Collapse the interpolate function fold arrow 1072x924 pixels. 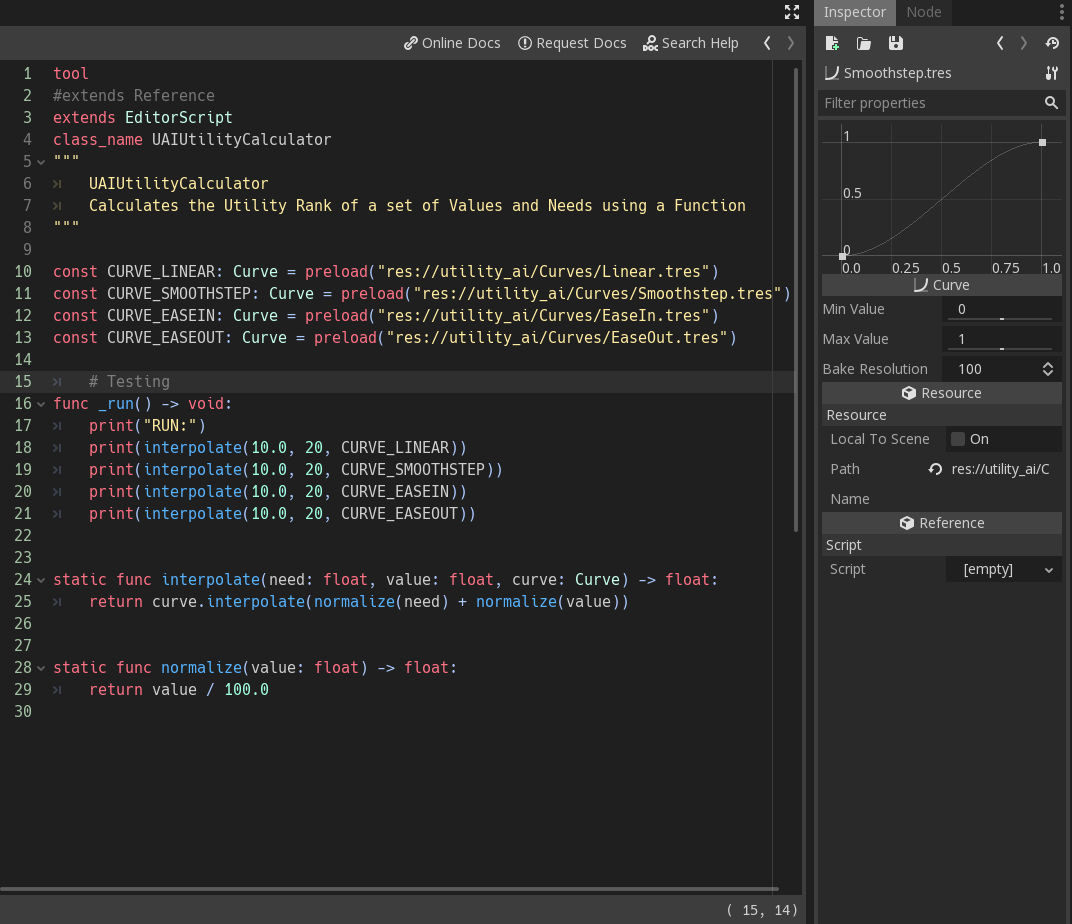pos(40,579)
